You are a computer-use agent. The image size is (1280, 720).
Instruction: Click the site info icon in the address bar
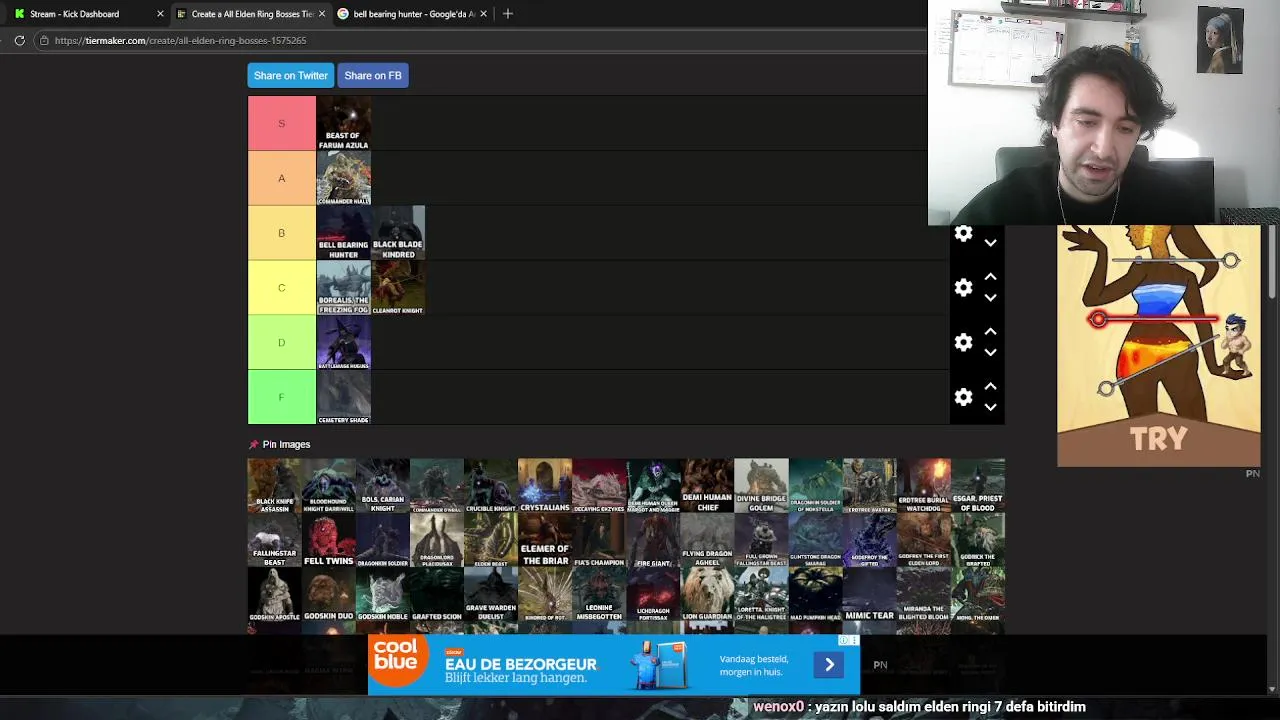coord(44,40)
